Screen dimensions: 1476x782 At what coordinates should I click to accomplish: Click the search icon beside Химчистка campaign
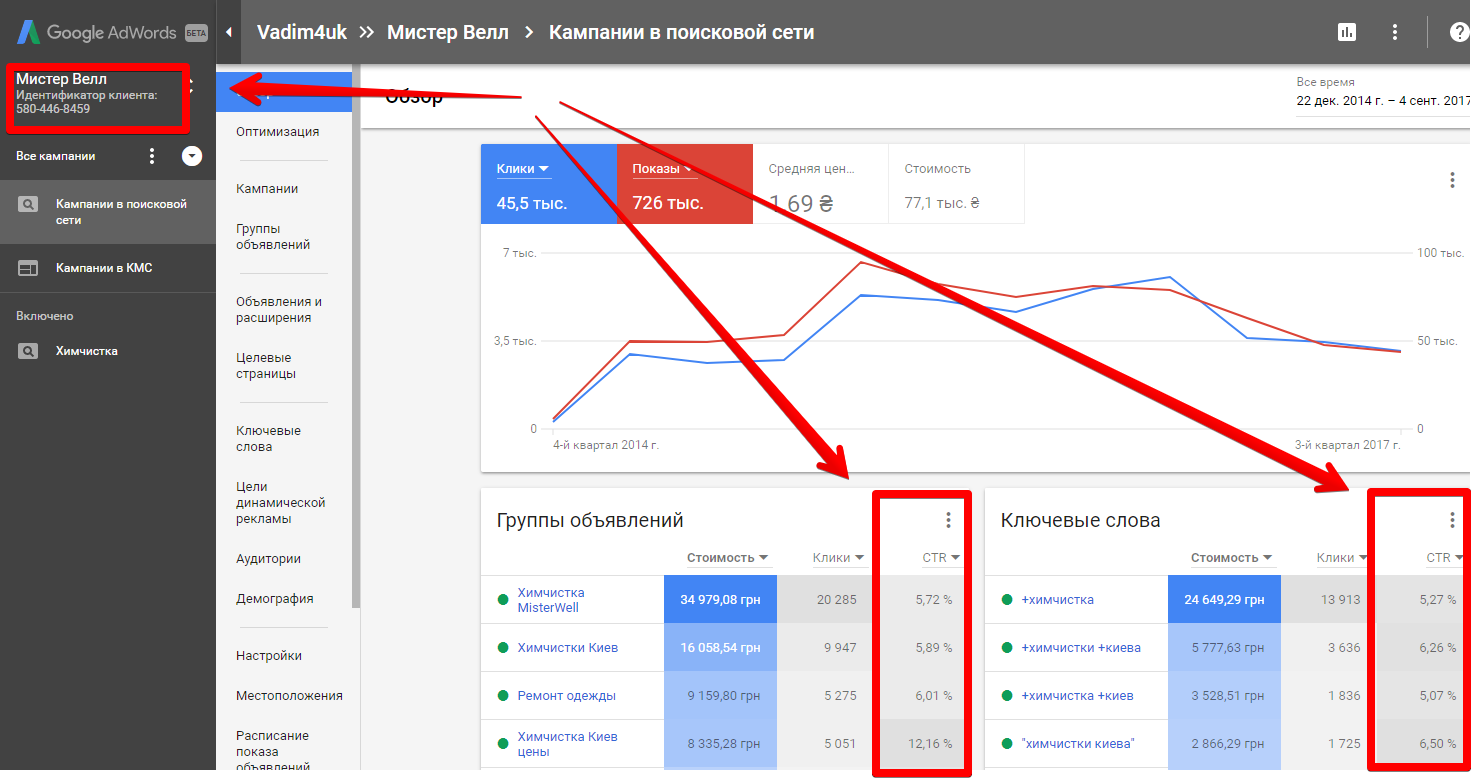click(x=28, y=351)
